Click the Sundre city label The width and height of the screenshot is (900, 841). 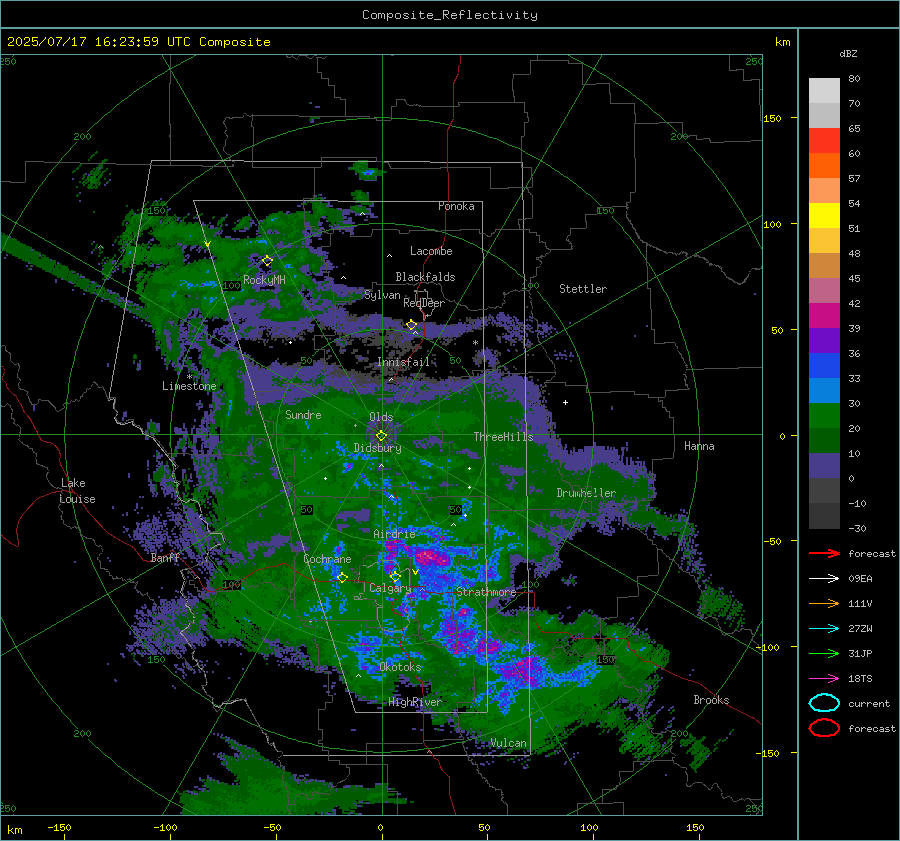tap(303, 415)
